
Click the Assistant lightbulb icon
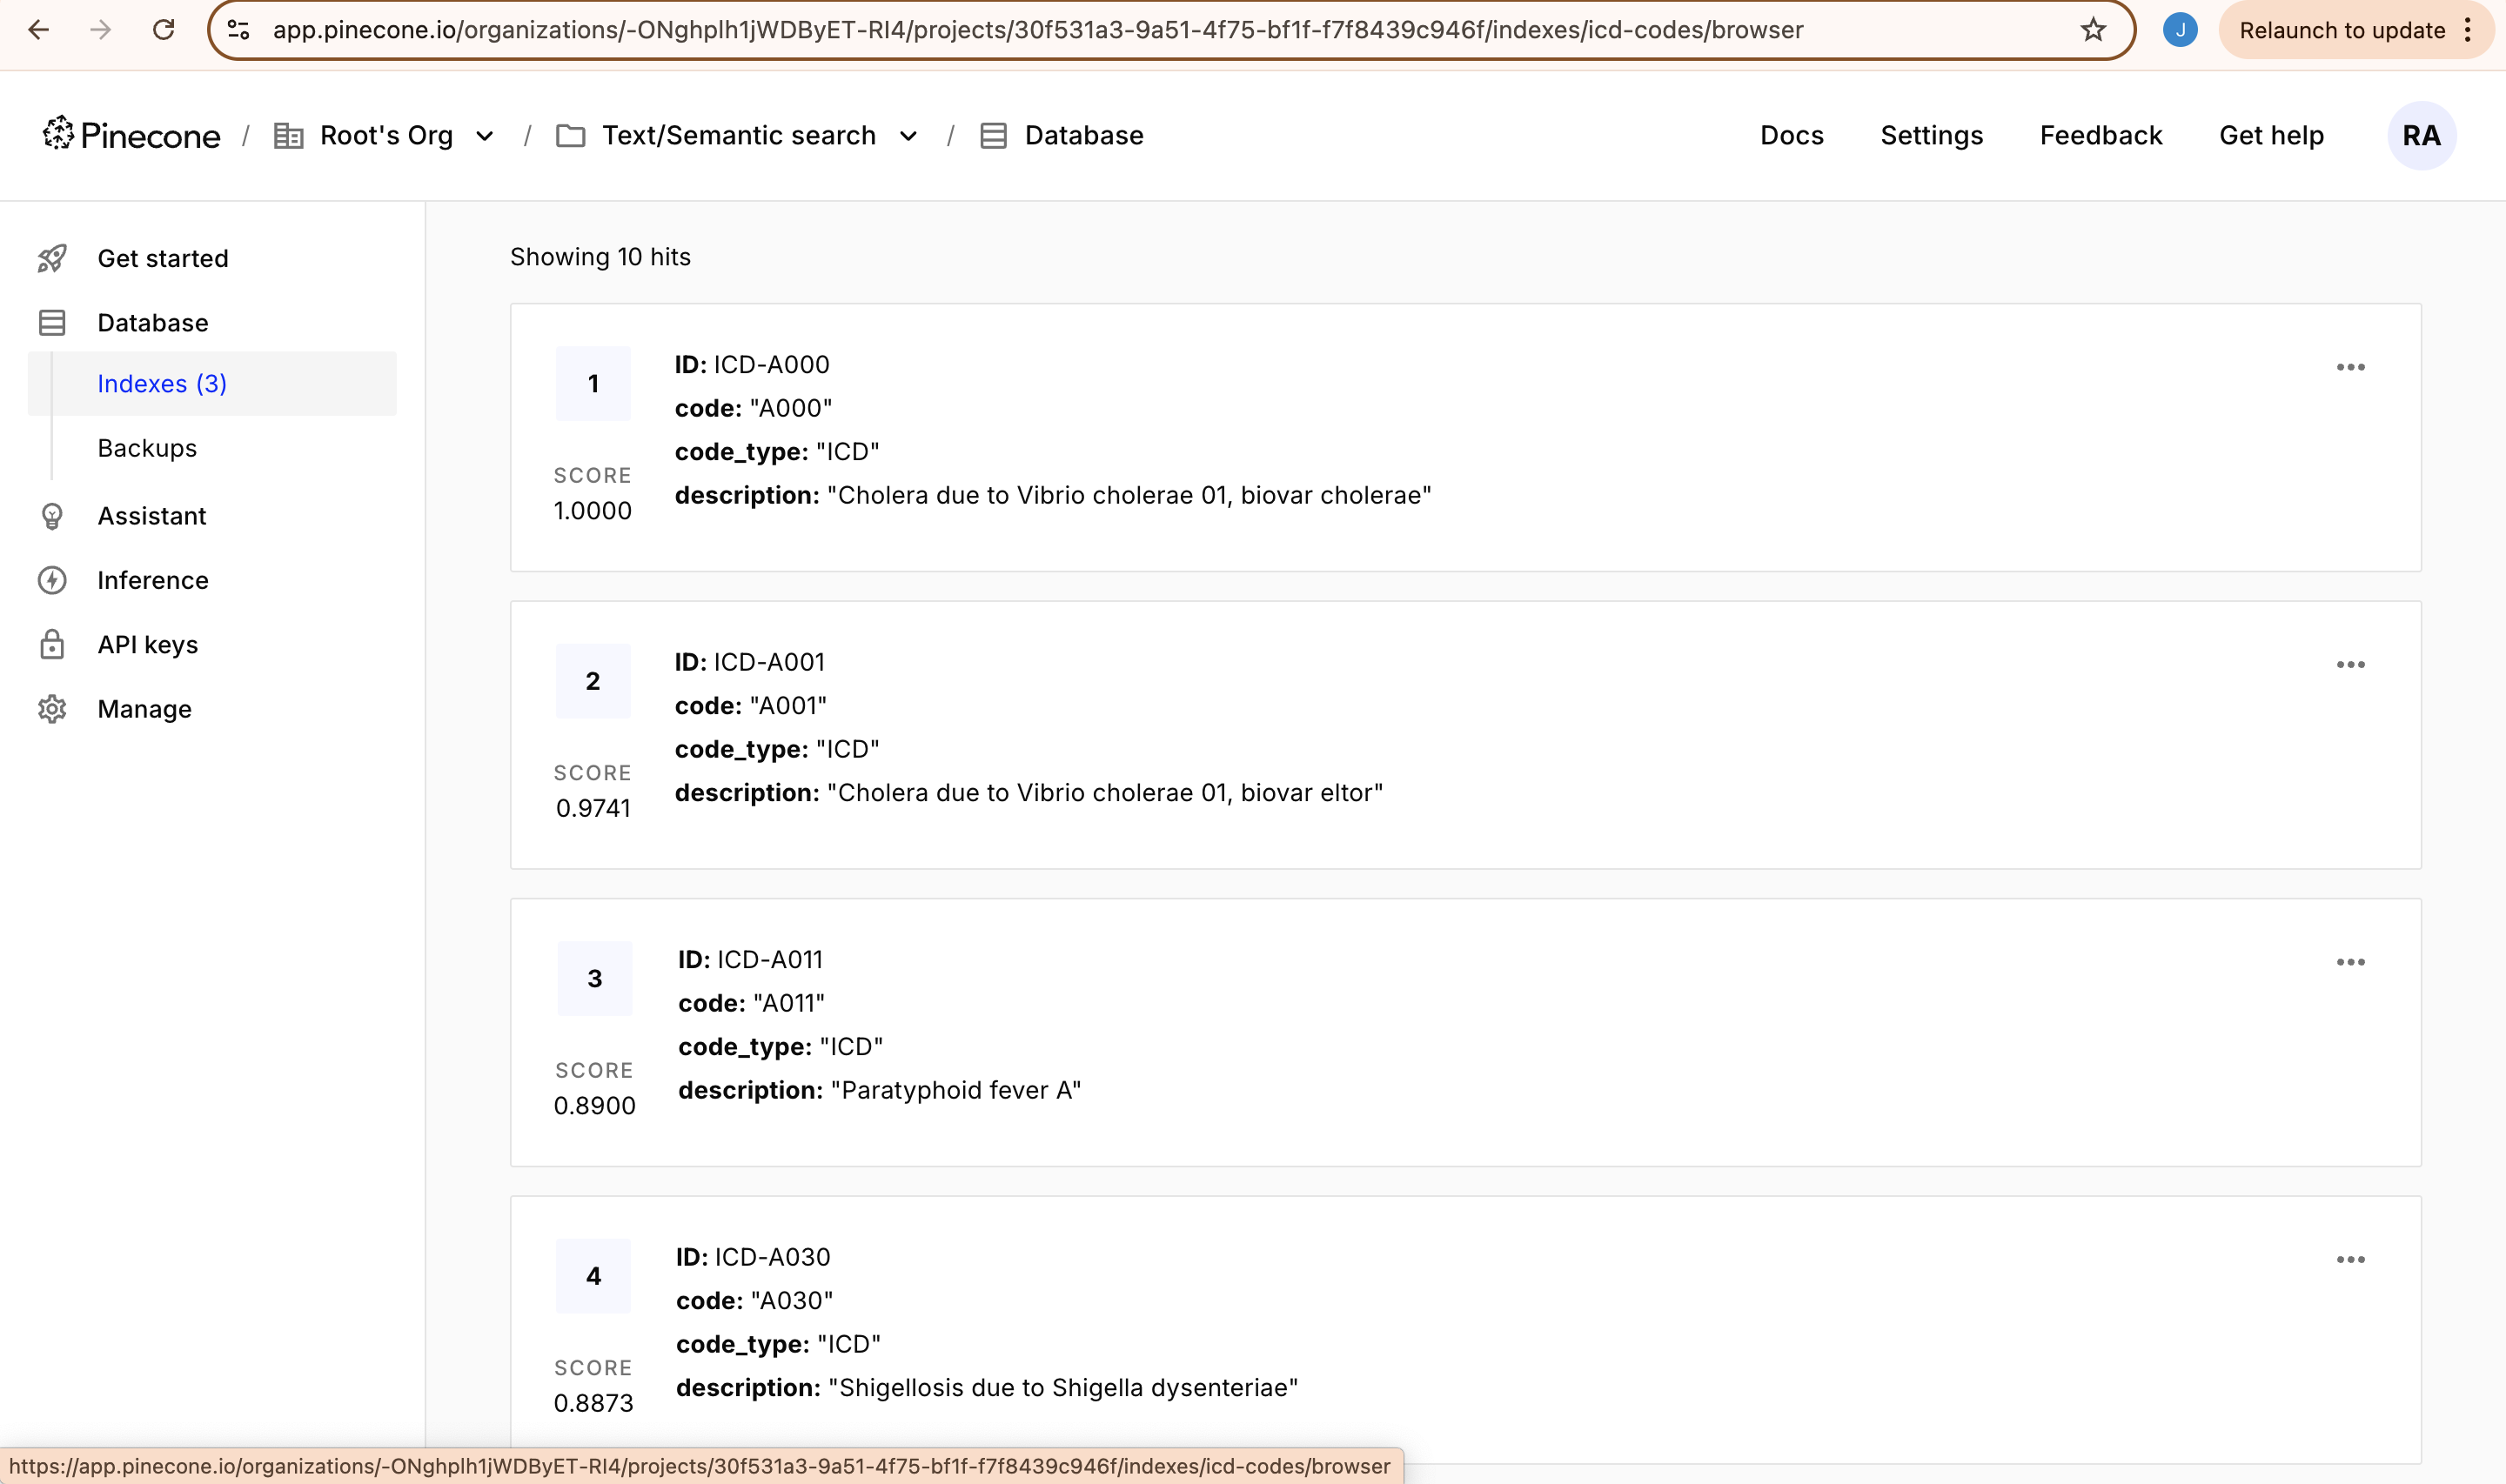tap(52, 516)
